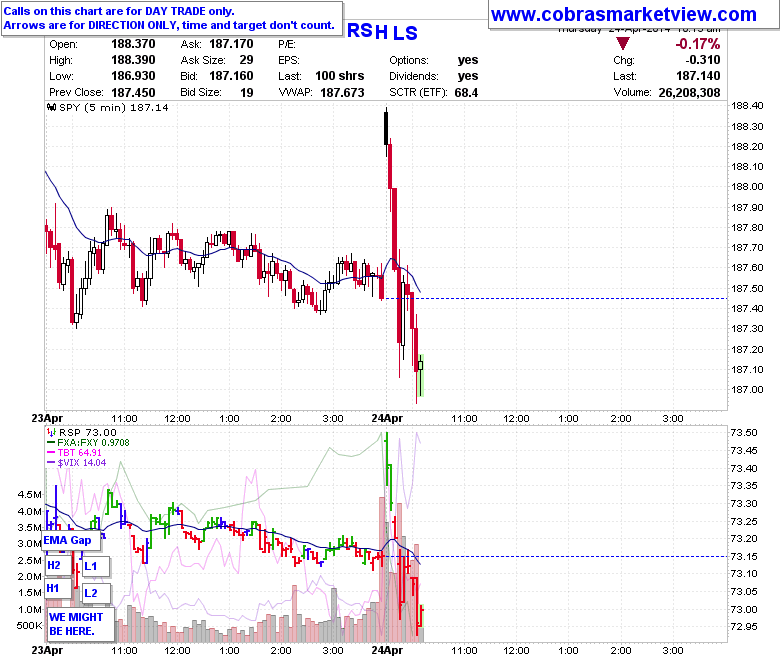Click the Ask Size value 29
This screenshot has width=780, height=659.
point(246,60)
